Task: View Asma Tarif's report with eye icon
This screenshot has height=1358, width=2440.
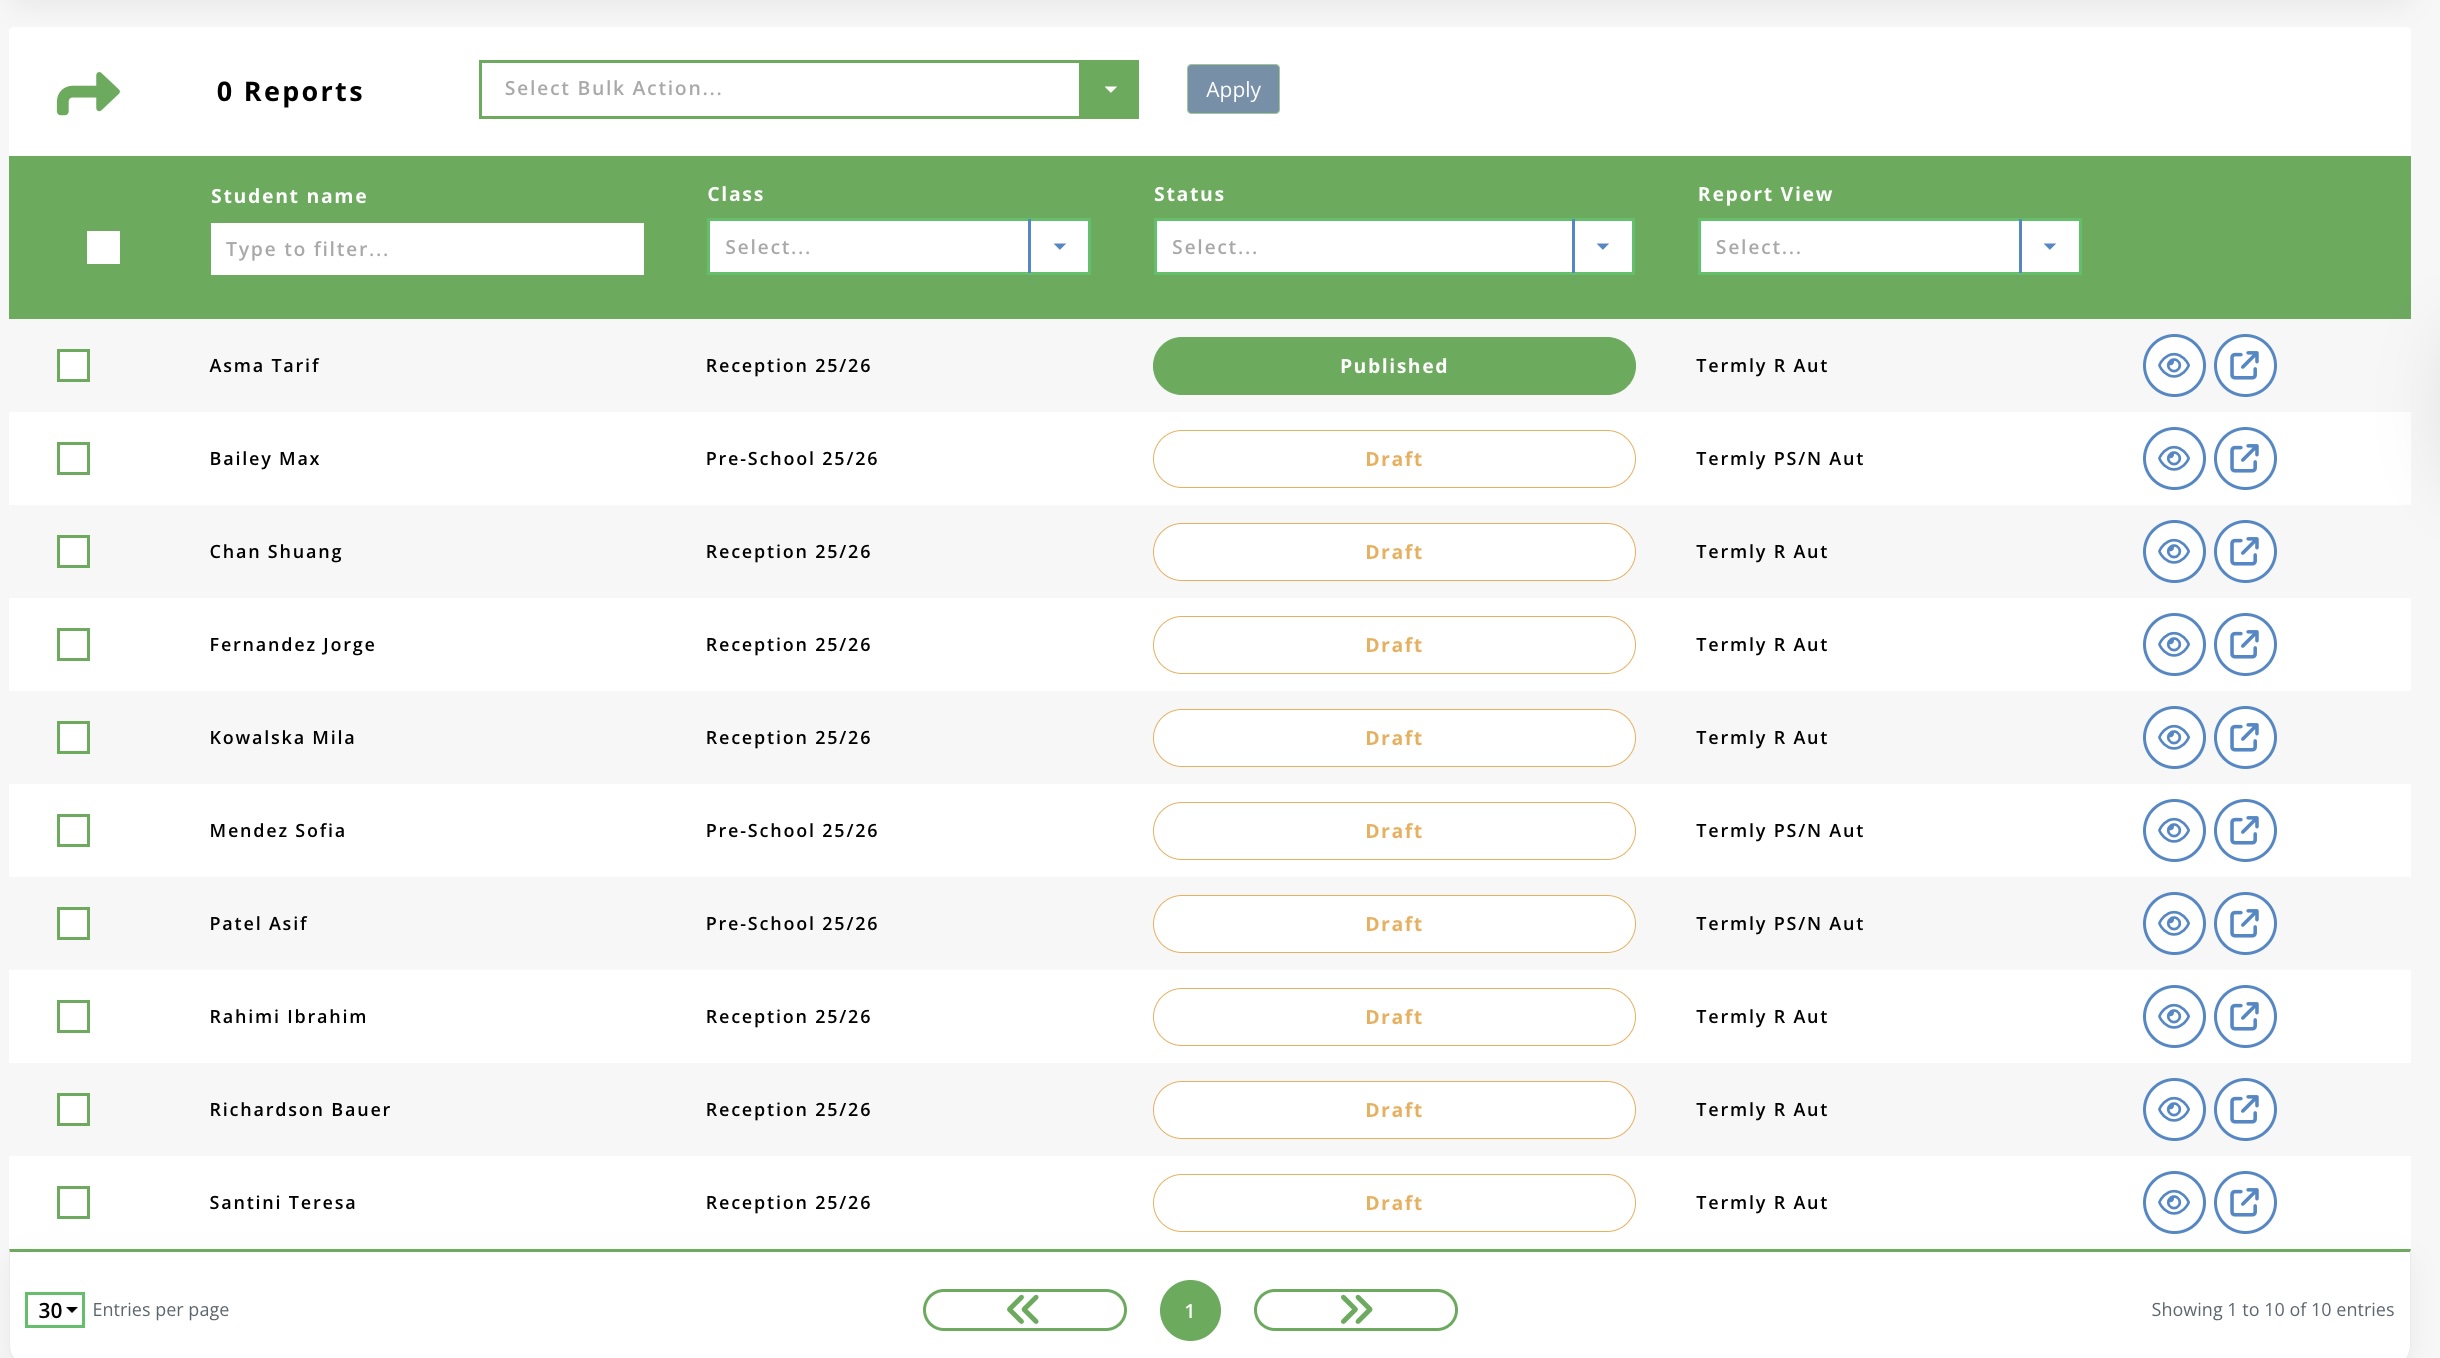Action: (x=2173, y=366)
